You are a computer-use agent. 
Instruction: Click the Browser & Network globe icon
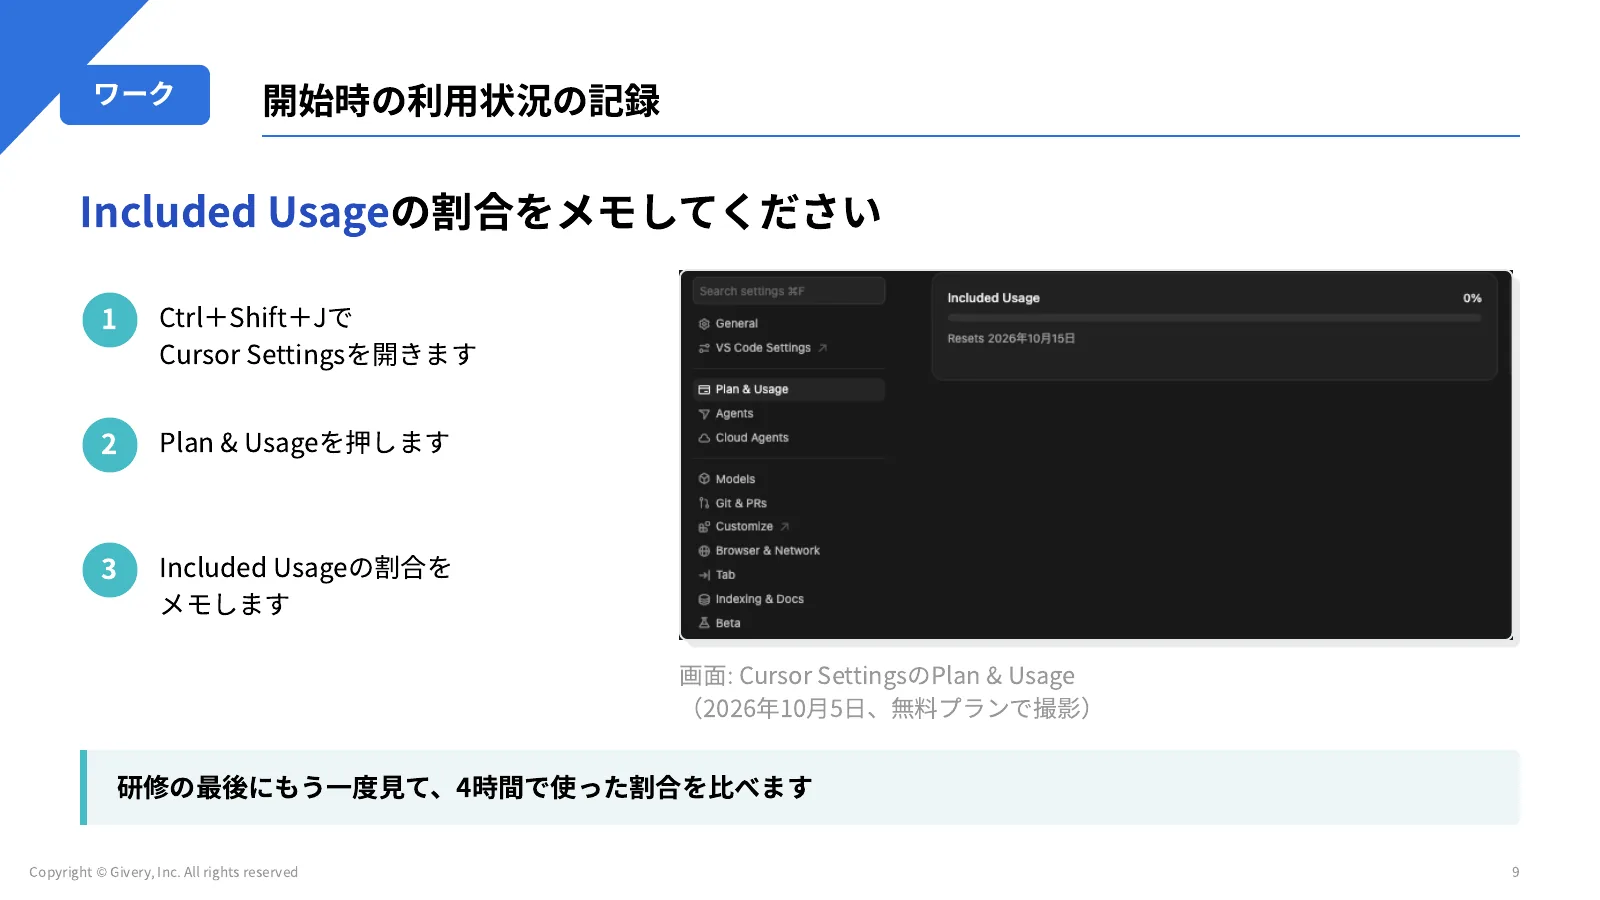coord(704,551)
